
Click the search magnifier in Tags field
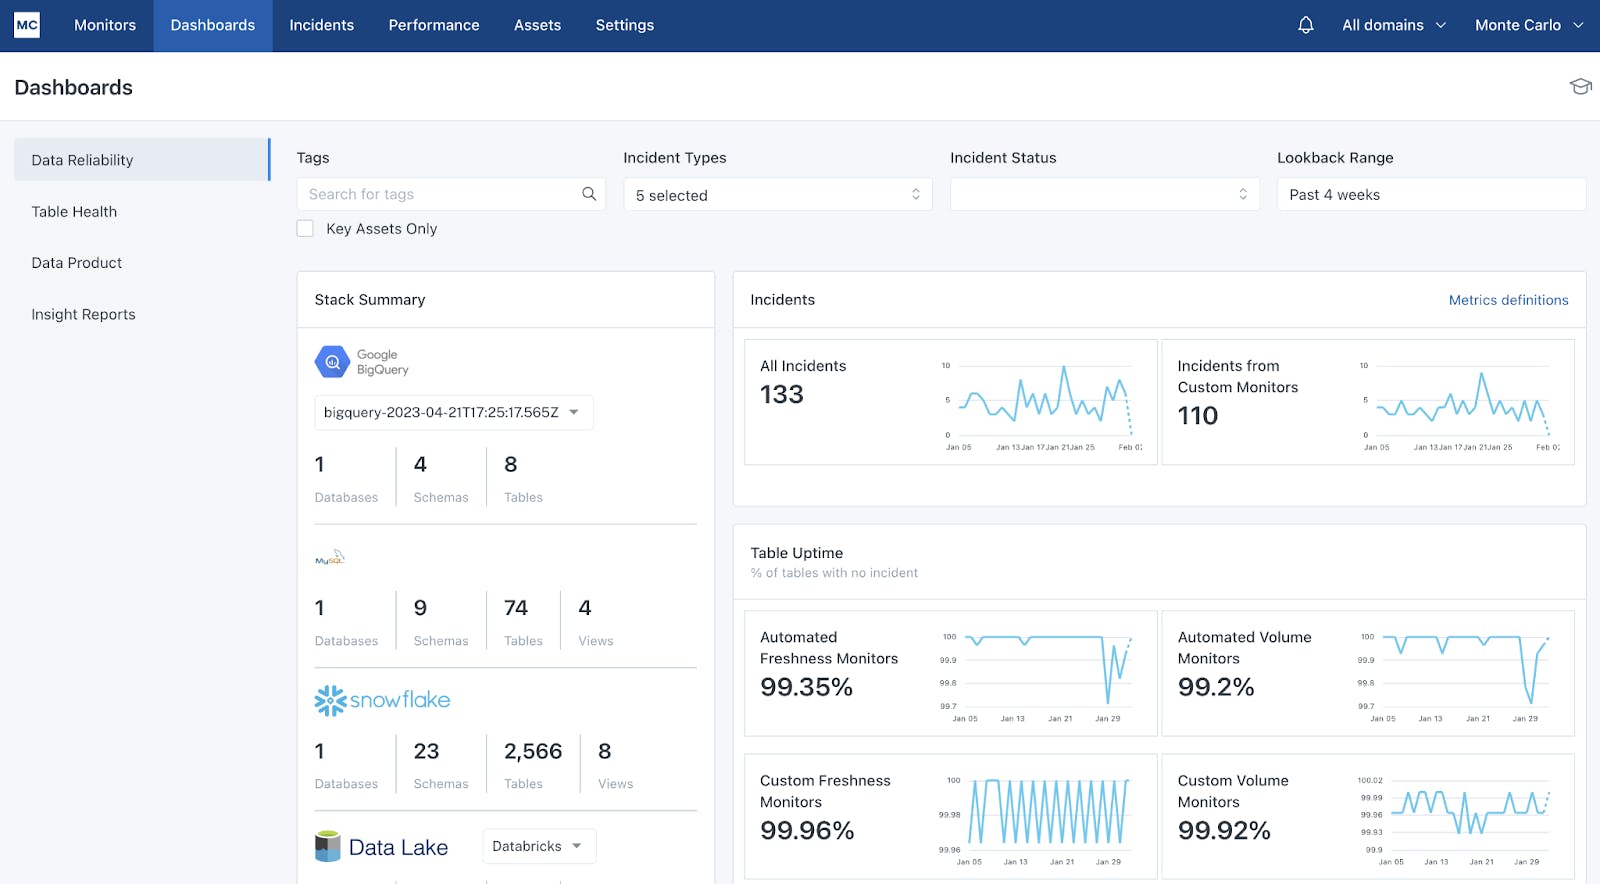pyautogui.click(x=589, y=194)
